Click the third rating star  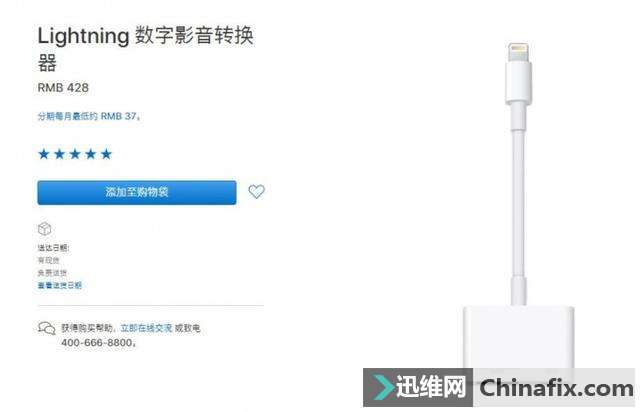point(75,154)
